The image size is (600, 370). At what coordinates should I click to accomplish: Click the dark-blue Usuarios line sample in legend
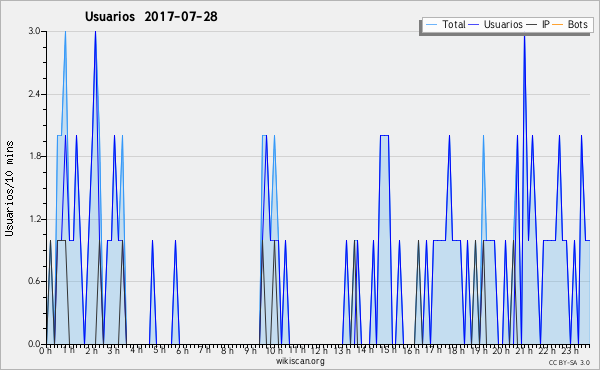click(x=474, y=25)
